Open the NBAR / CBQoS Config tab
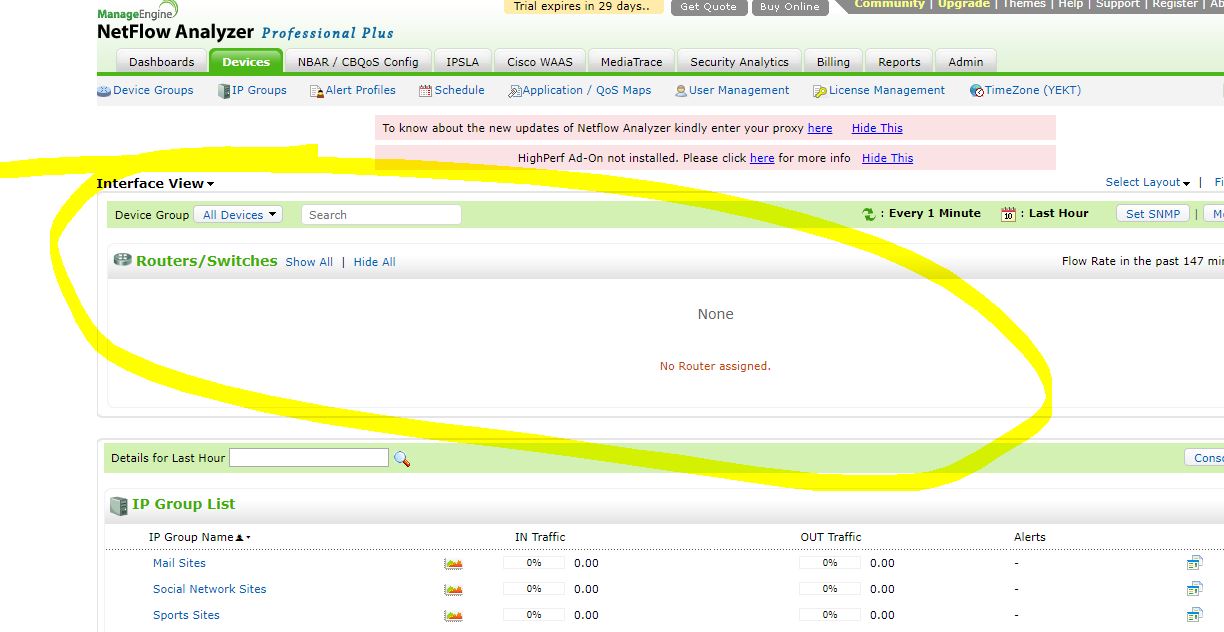Screen dimensions: 1224x632 click(x=358, y=62)
